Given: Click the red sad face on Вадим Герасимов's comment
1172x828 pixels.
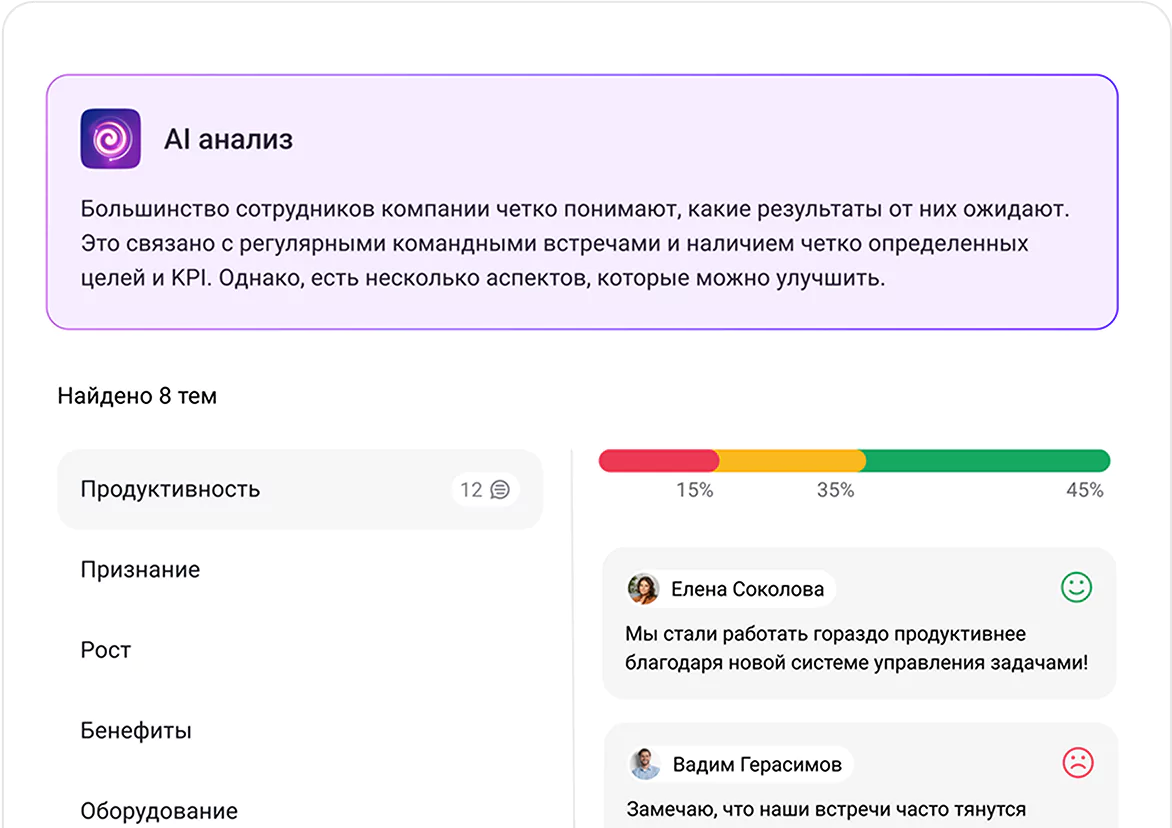Looking at the screenshot, I should [x=1076, y=763].
